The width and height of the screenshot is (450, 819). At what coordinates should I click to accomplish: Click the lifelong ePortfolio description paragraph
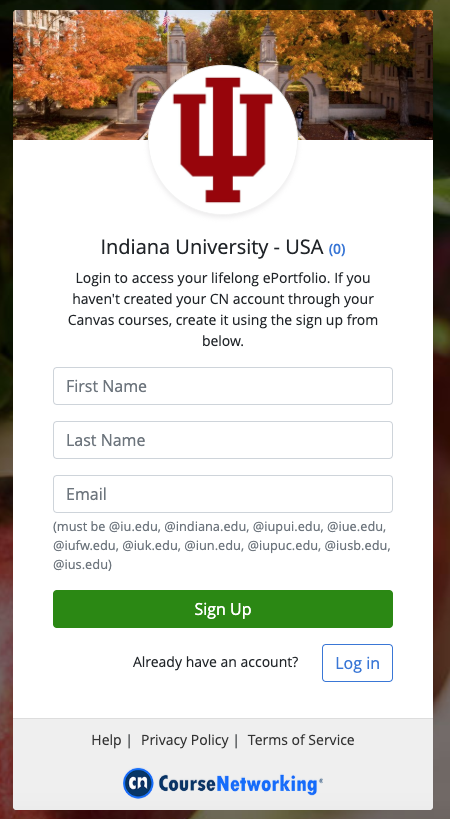tap(223, 309)
